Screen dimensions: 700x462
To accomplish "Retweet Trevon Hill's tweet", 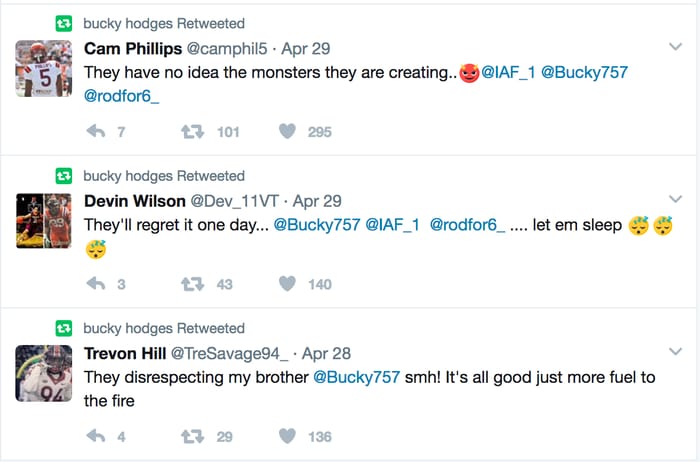I will click(x=190, y=436).
